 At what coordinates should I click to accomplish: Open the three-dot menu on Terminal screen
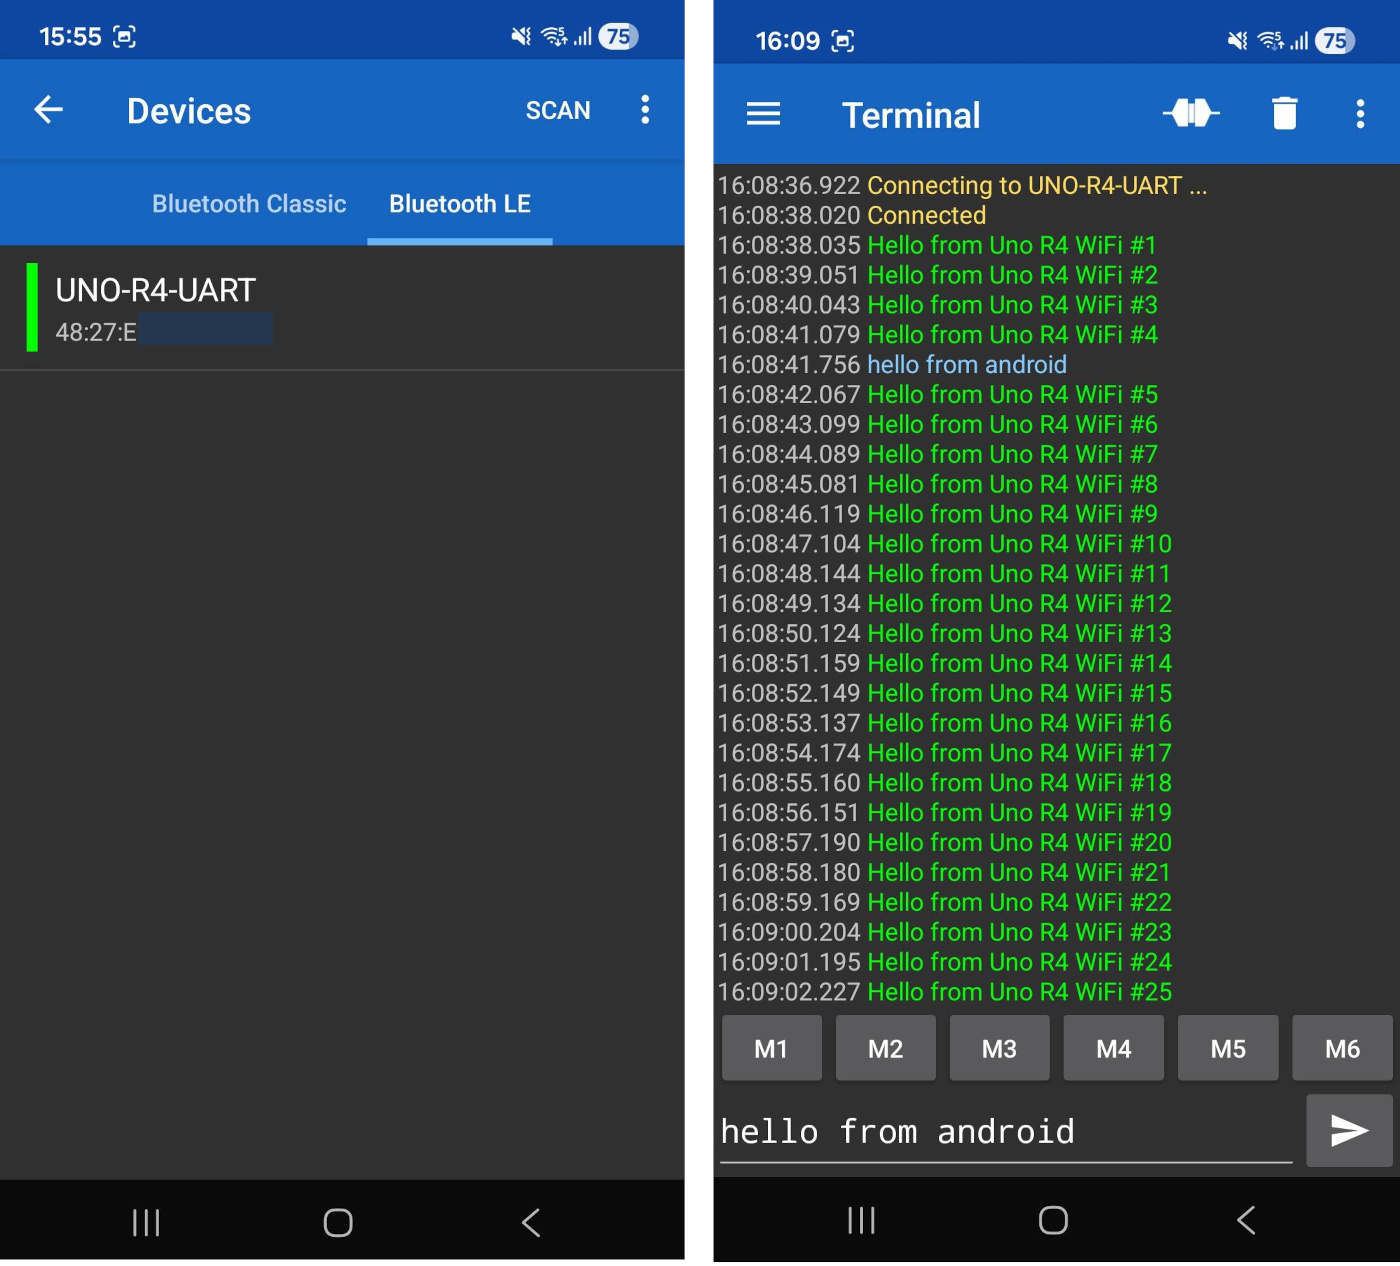[1359, 114]
